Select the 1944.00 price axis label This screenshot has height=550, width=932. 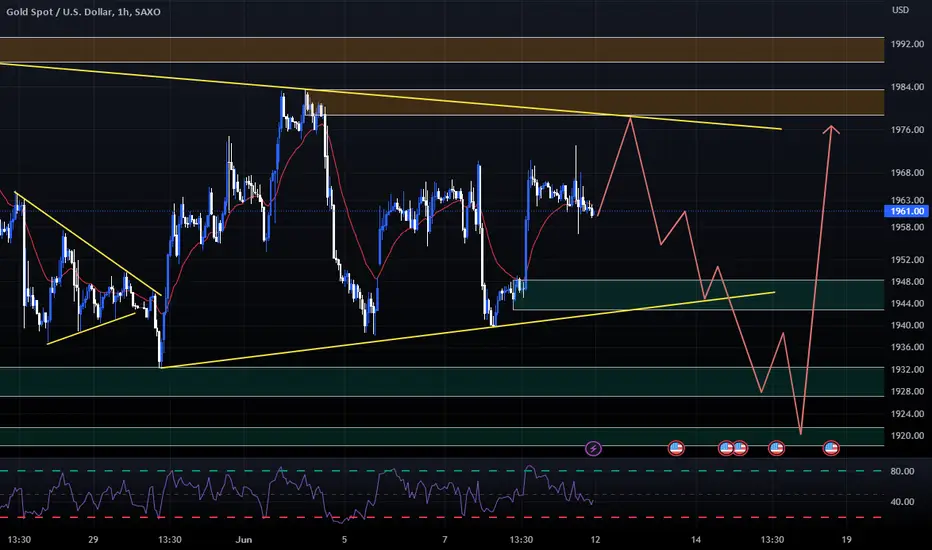pos(907,303)
